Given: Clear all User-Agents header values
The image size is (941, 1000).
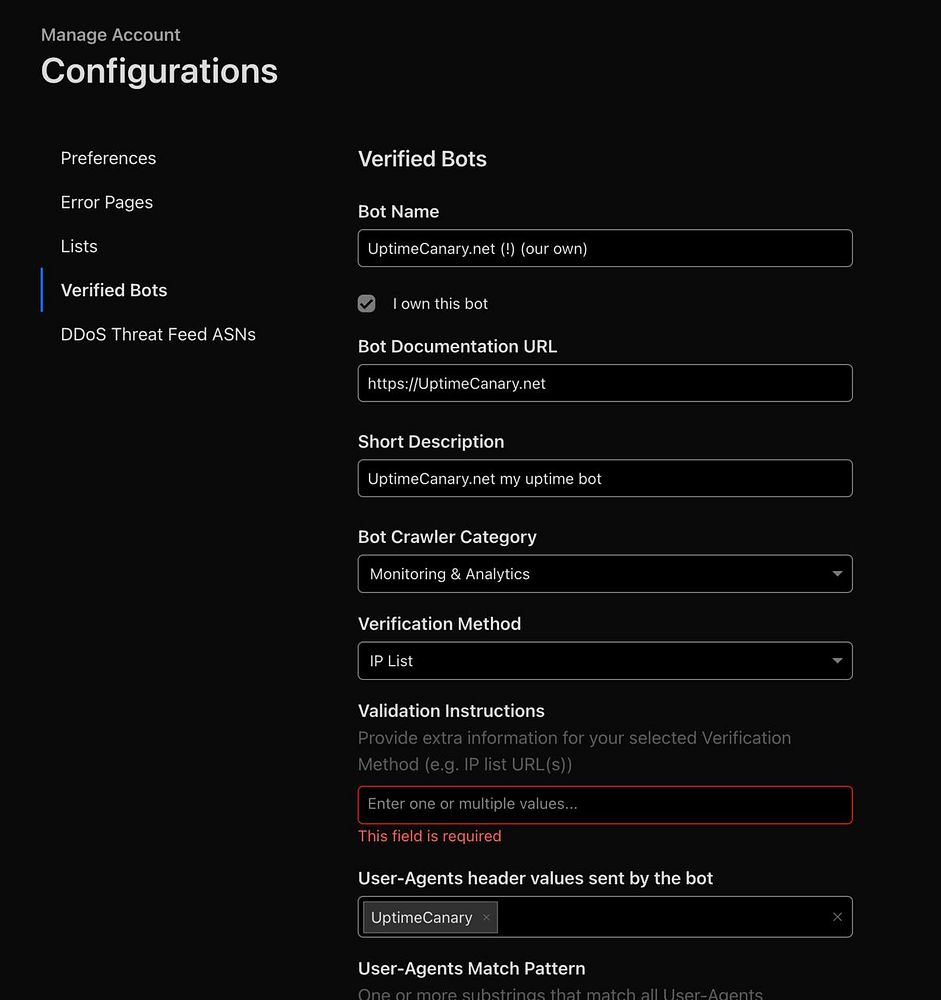Looking at the screenshot, I should [837, 917].
